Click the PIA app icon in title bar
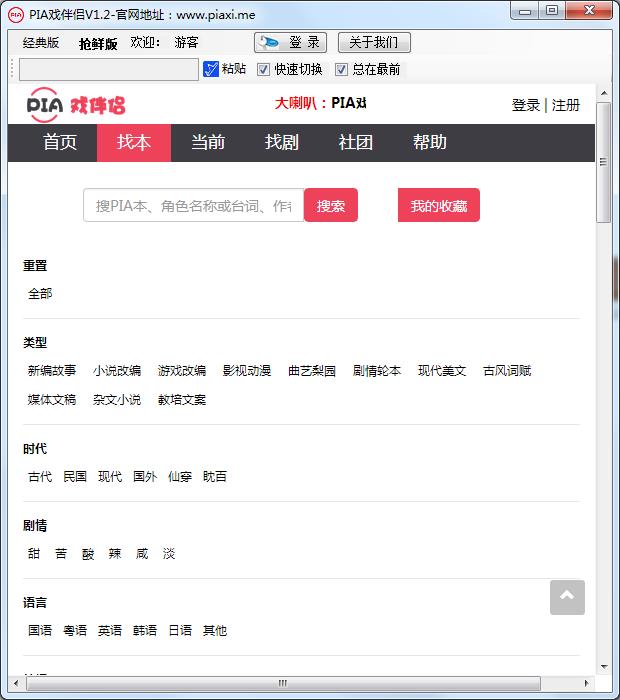 [16, 15]
